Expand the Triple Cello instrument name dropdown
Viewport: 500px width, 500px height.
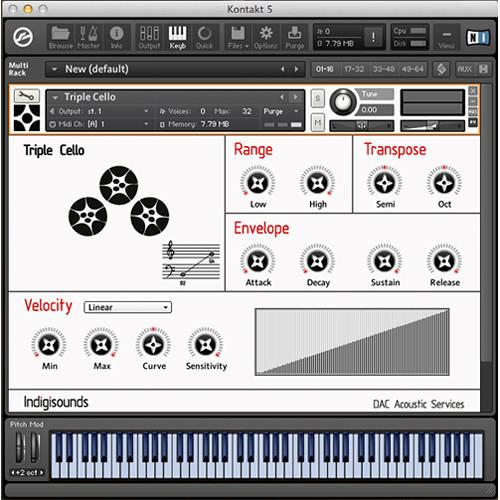[55, 97]
